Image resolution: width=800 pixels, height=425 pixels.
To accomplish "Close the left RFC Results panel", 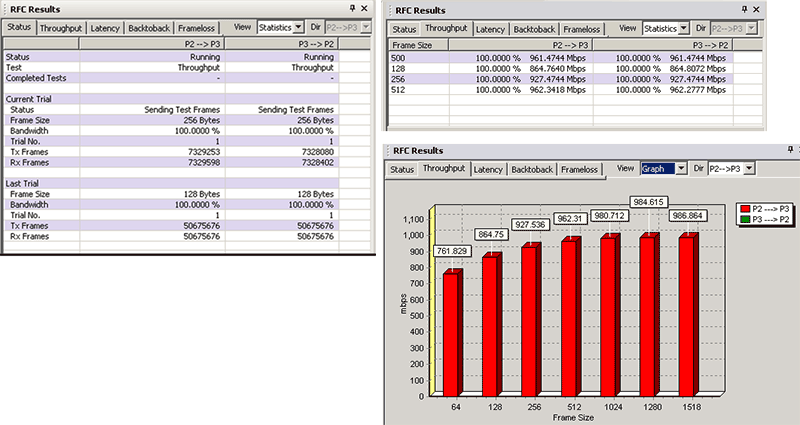I will point(364,8).
